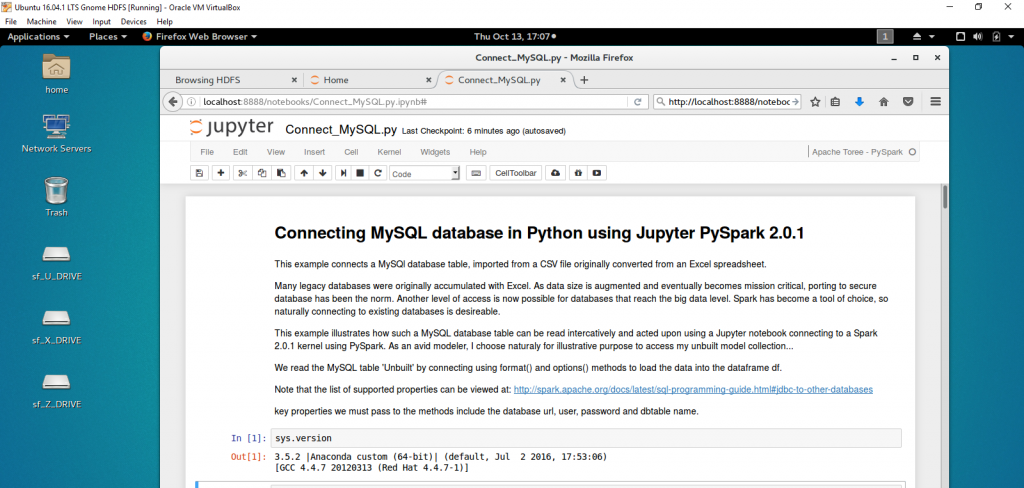Image resolution: width=1024 pixels, height=488 pixels.
Task: Open the Jupyter Edit menu
Action: click(x=240, y=152)
